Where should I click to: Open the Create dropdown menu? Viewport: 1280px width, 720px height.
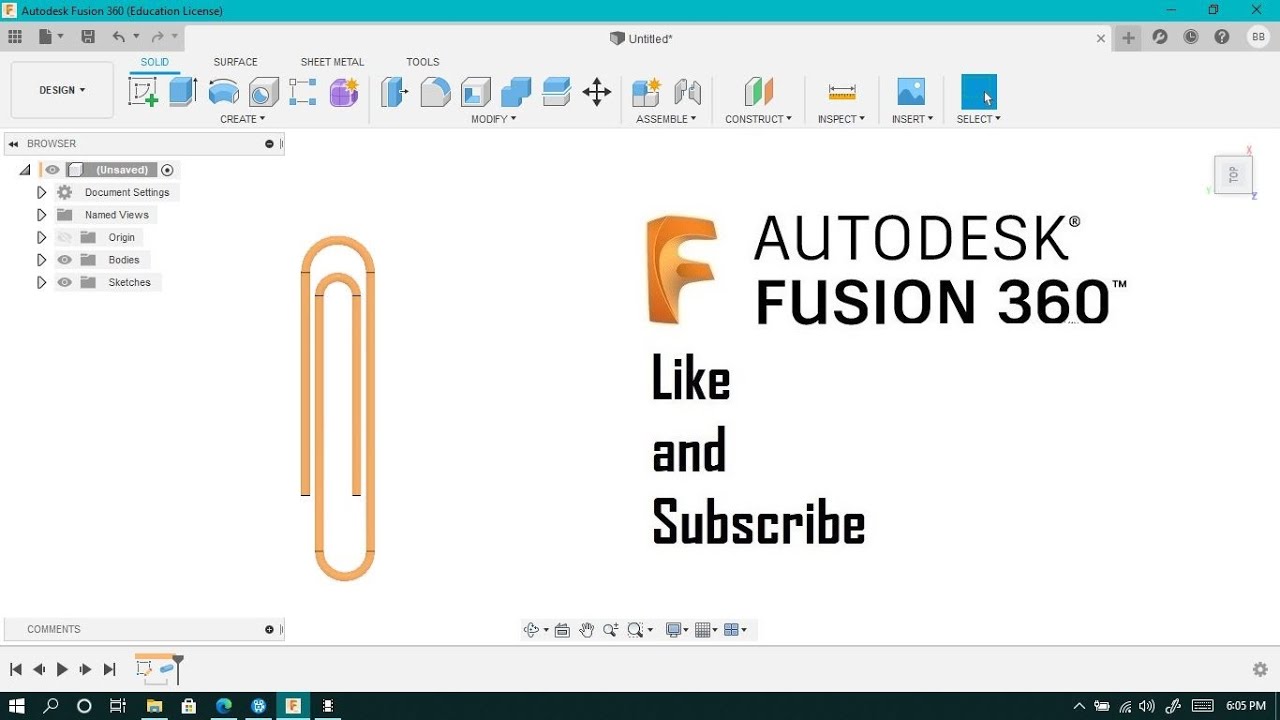pyautogui.click(x=243, y=119)
